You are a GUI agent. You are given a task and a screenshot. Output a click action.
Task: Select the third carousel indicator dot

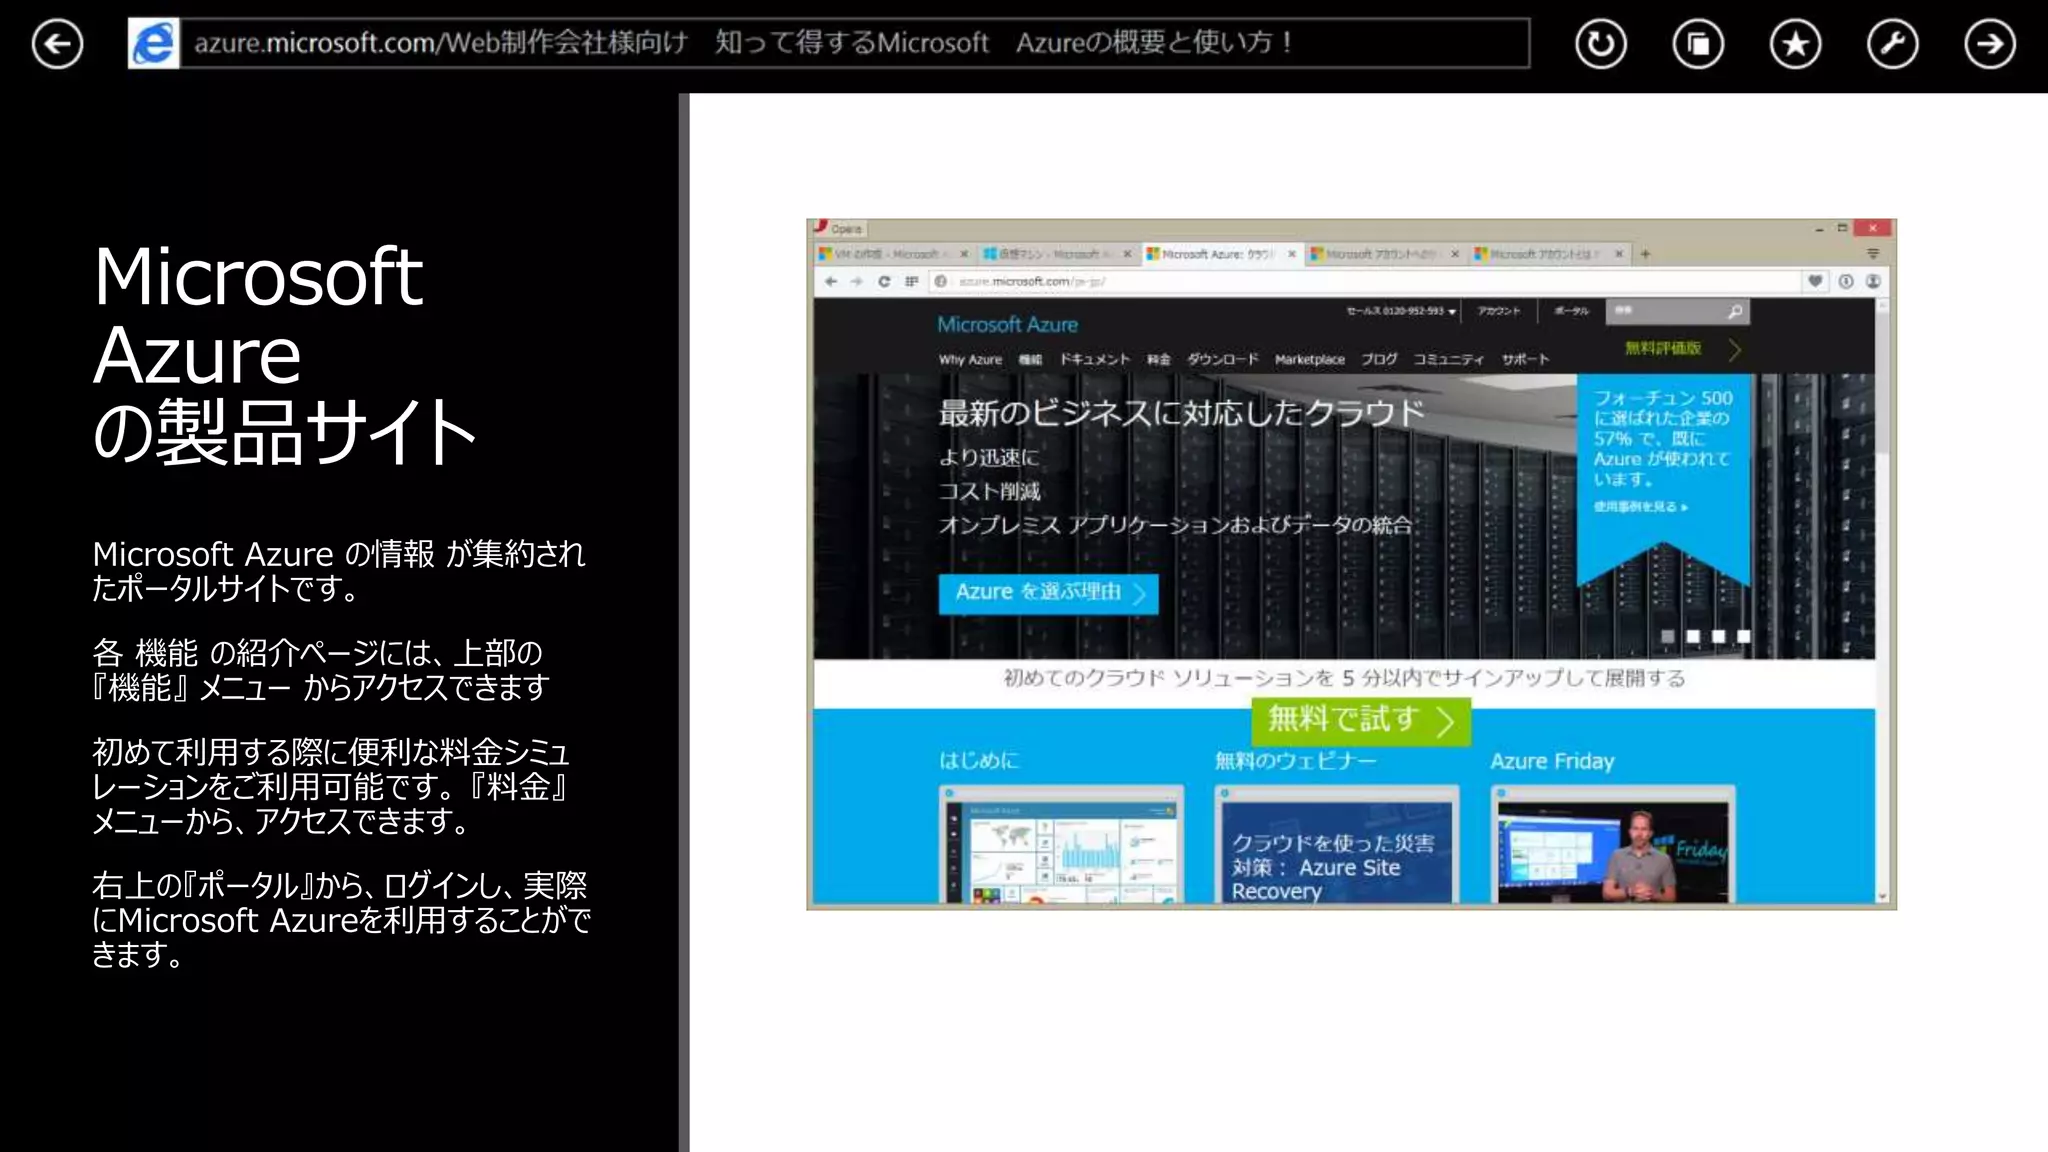click(1718, 636)
